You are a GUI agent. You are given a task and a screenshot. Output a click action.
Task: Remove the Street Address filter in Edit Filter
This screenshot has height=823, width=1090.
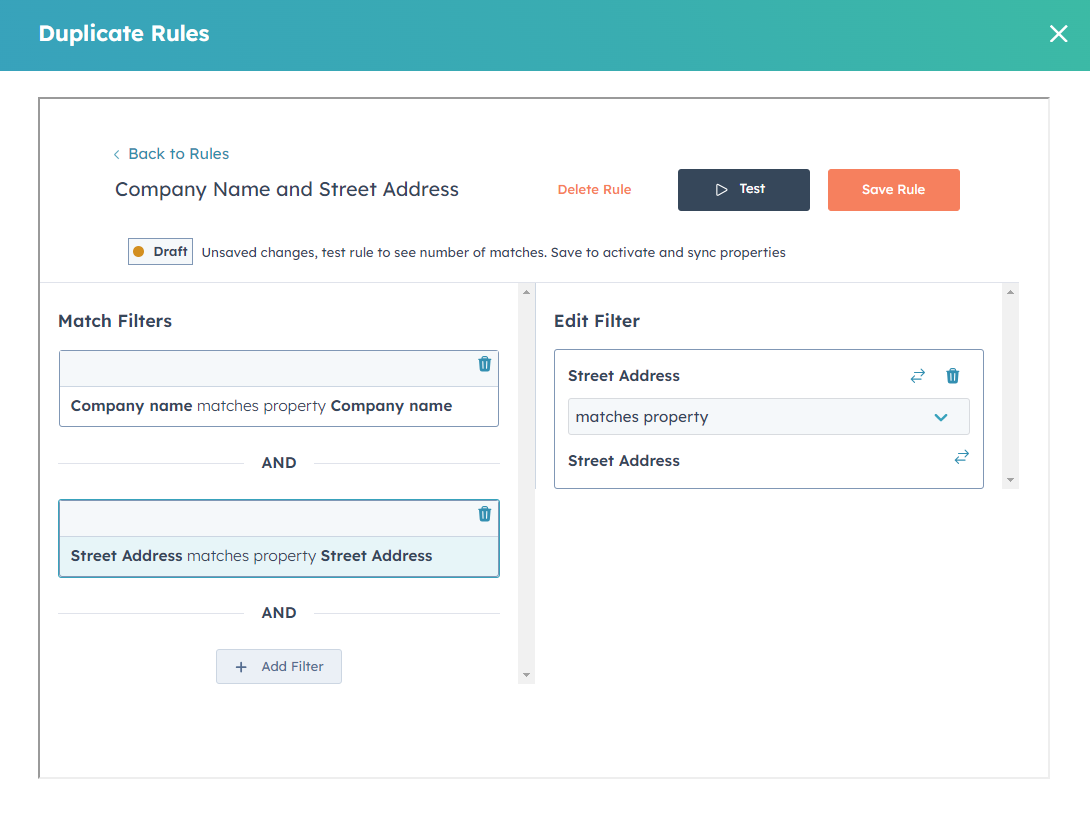(952, 376)
